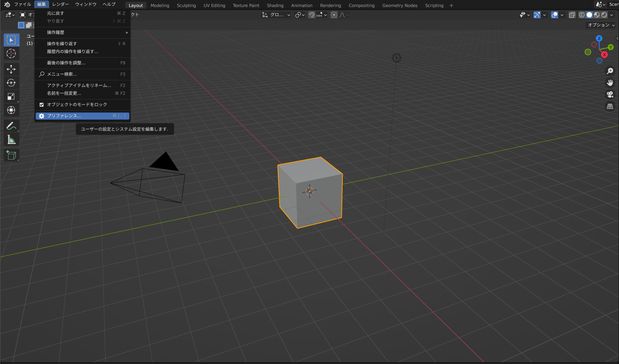The height and width of the screenshot is (364, 619).
Task: Select the Rotate tool in the toolbar
Action: [x=11, y=83]
